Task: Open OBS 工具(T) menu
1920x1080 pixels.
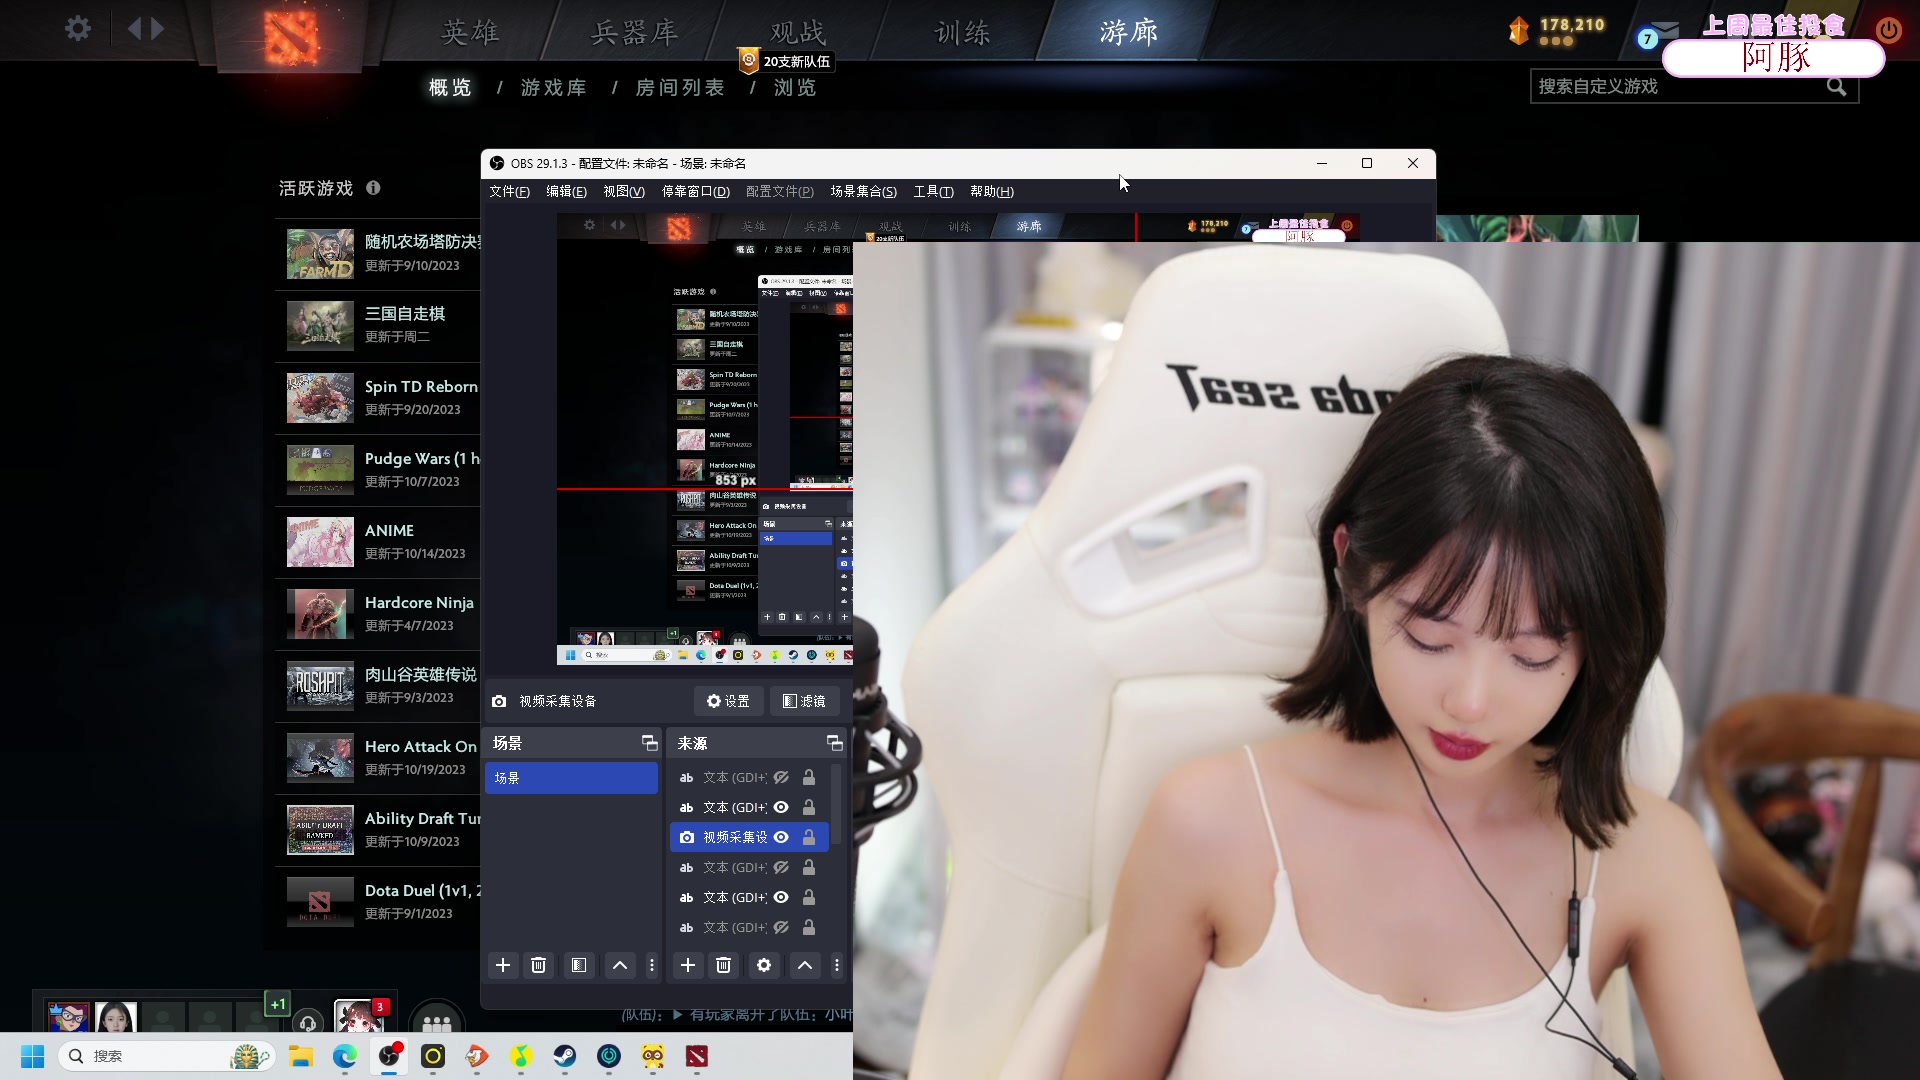Action: tap(933, 192)
